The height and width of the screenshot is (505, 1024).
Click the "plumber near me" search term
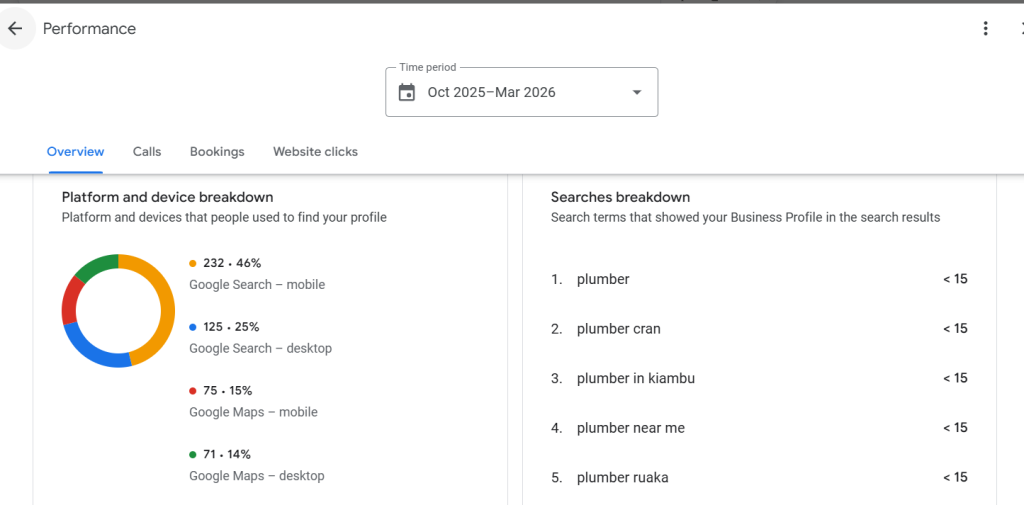point(630,428)
